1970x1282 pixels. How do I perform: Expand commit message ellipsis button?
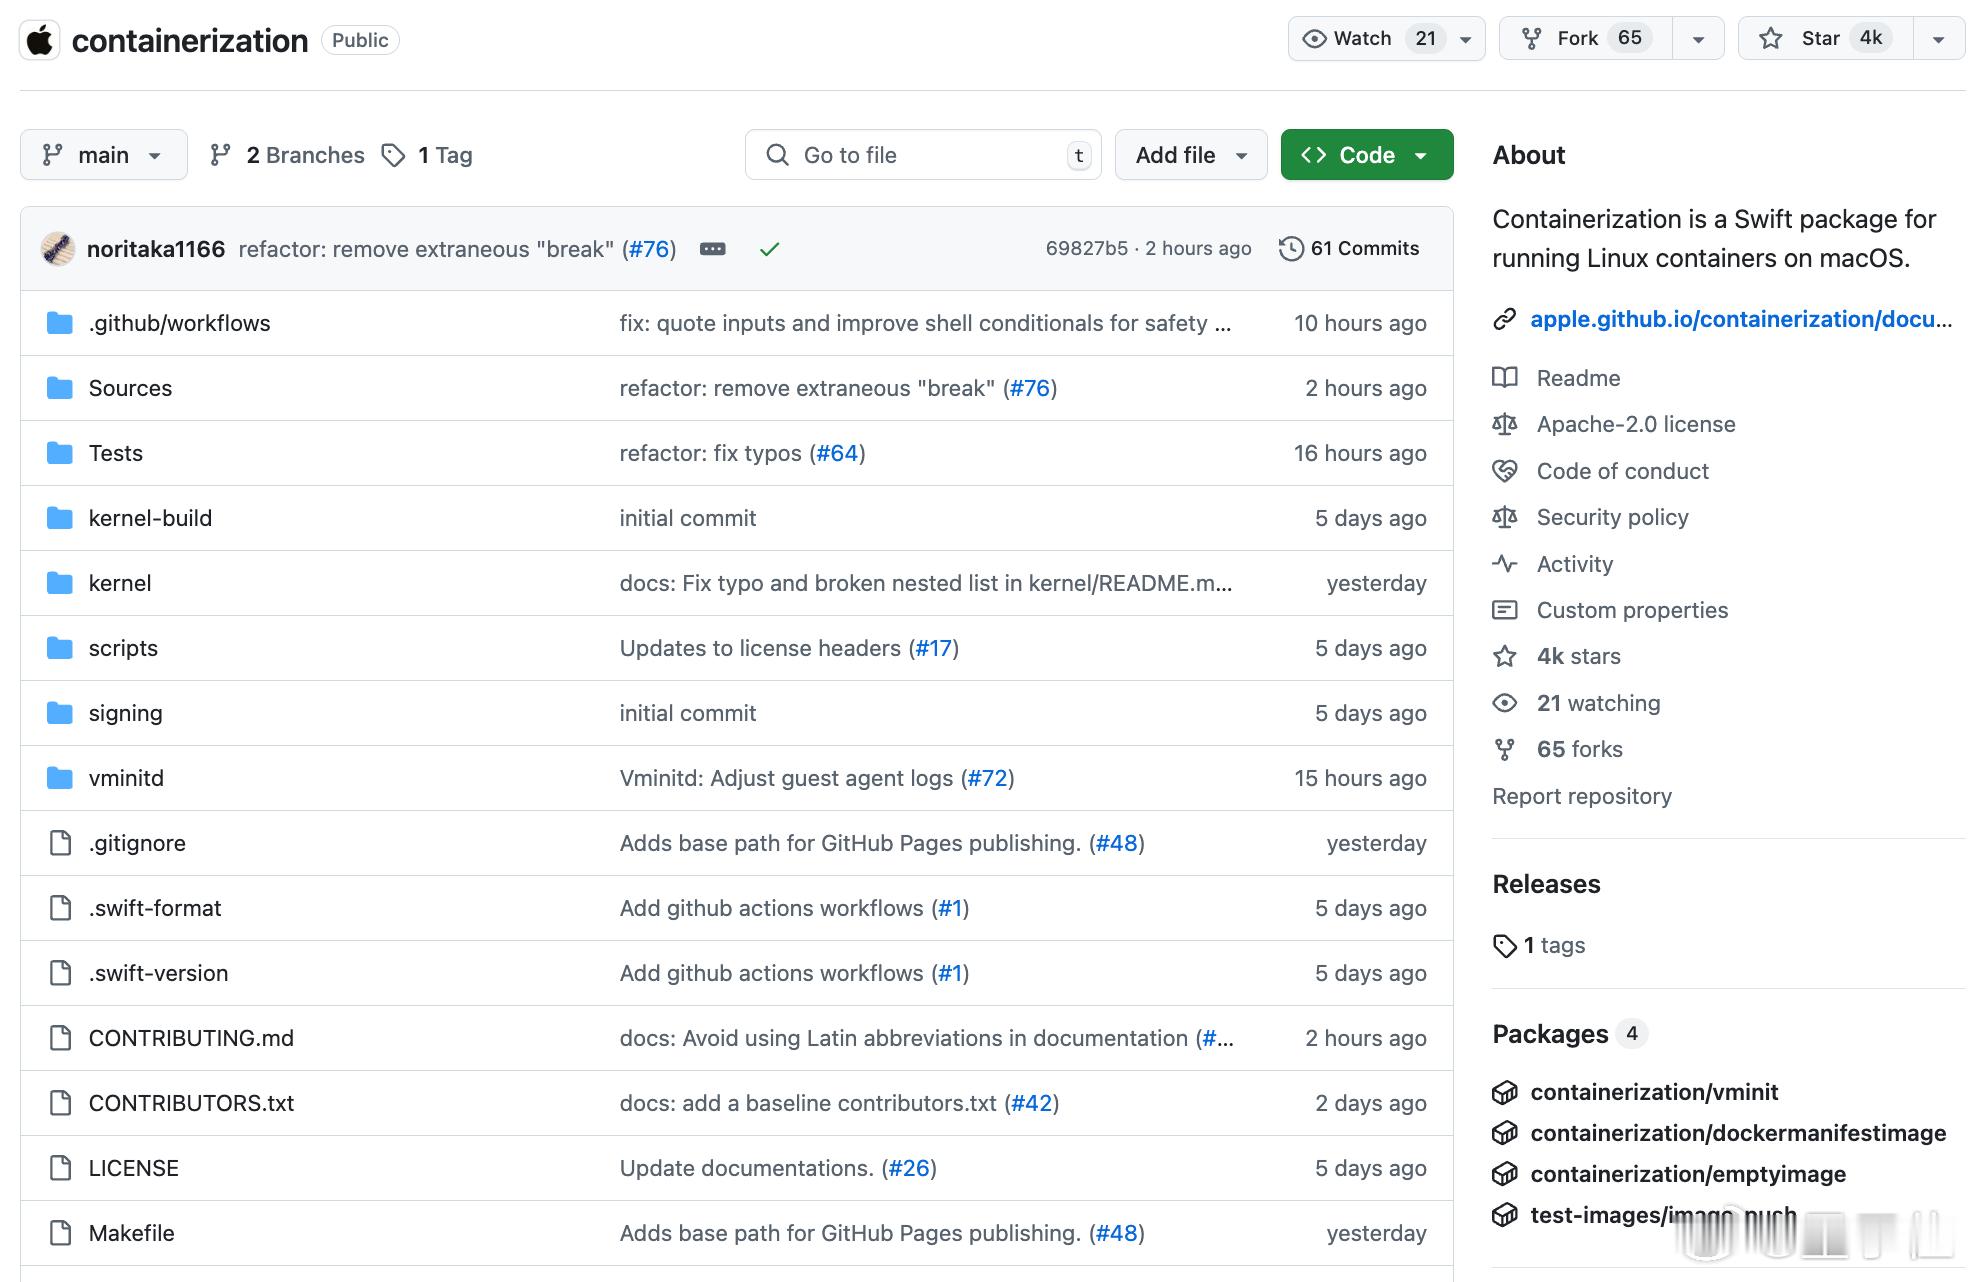(713, 249)
